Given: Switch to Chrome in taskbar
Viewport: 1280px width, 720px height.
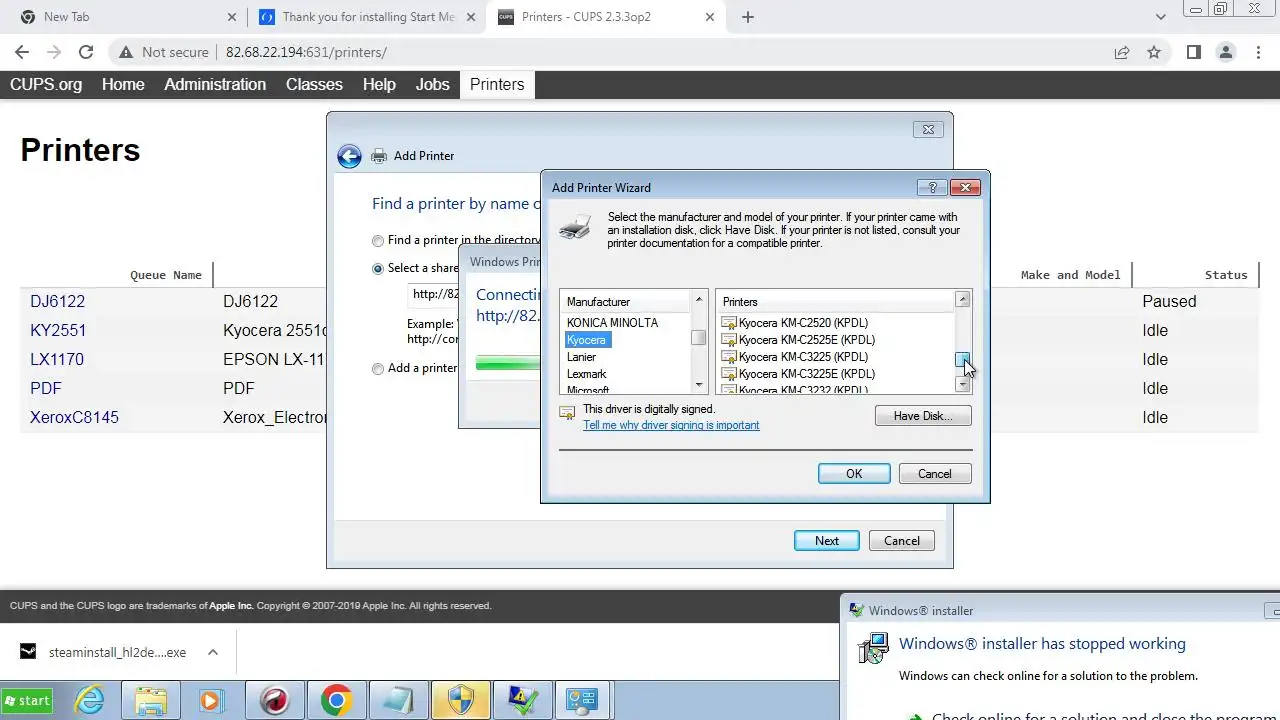Looking at the screenshot, I should (336, 701).
